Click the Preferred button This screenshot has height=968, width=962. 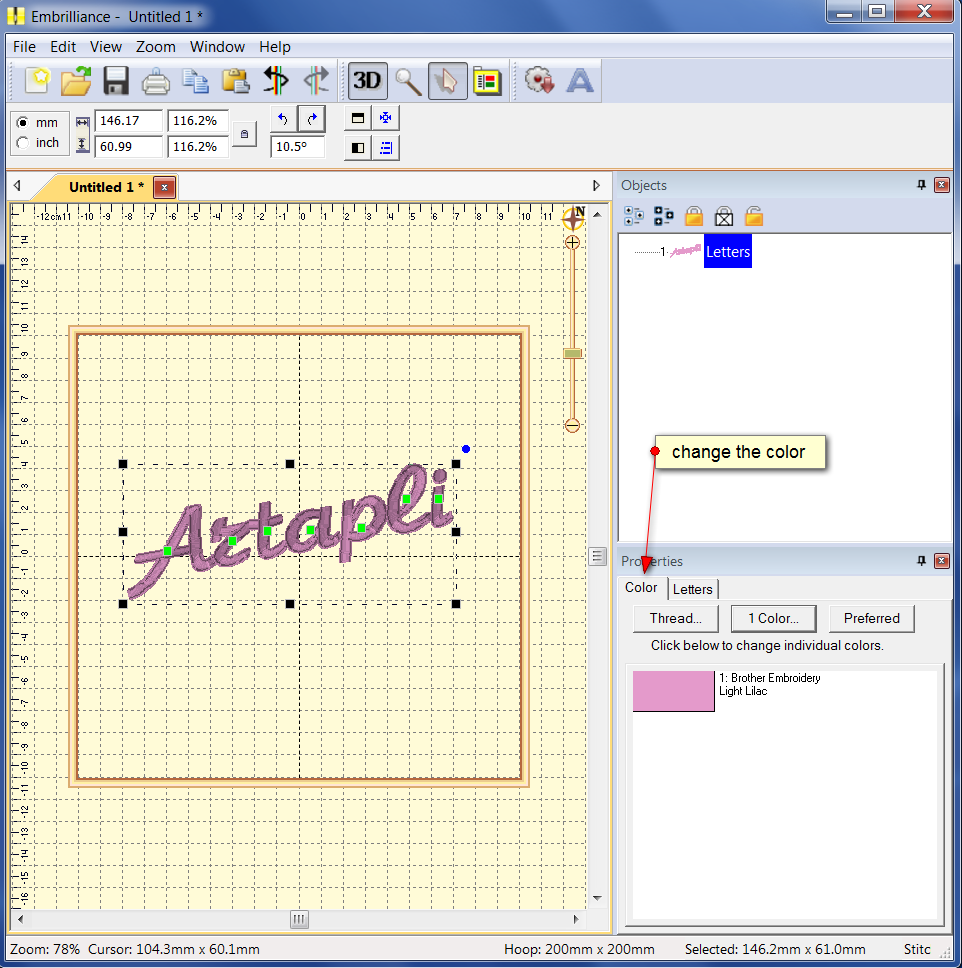pos(871,619)
